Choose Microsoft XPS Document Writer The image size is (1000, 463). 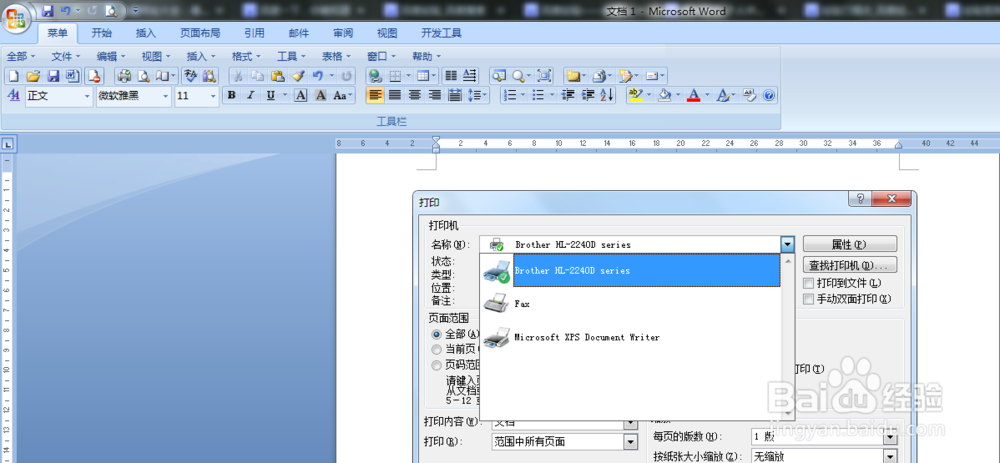[x=630, y=337]
